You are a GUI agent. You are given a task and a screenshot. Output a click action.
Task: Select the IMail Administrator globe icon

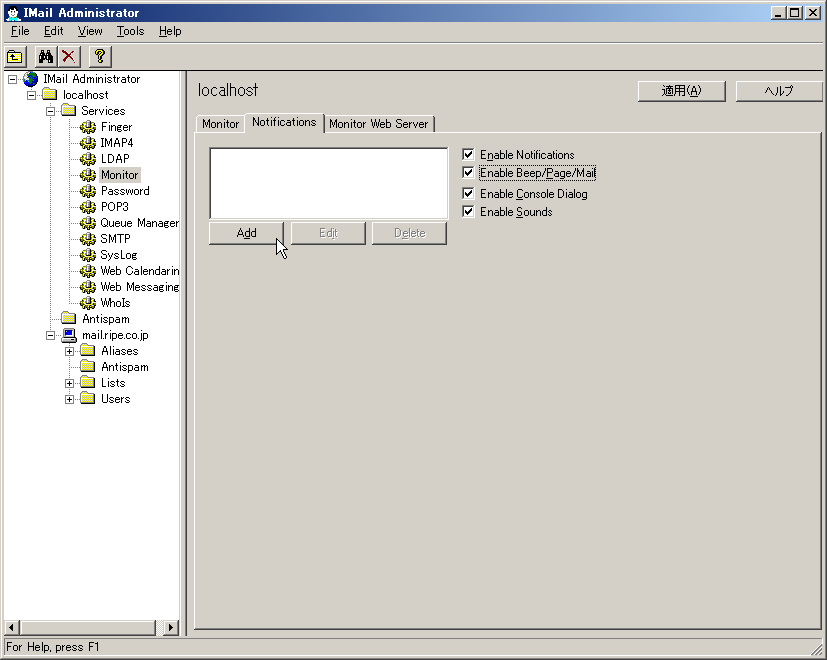pyautogui.click(x=31, y=79)
